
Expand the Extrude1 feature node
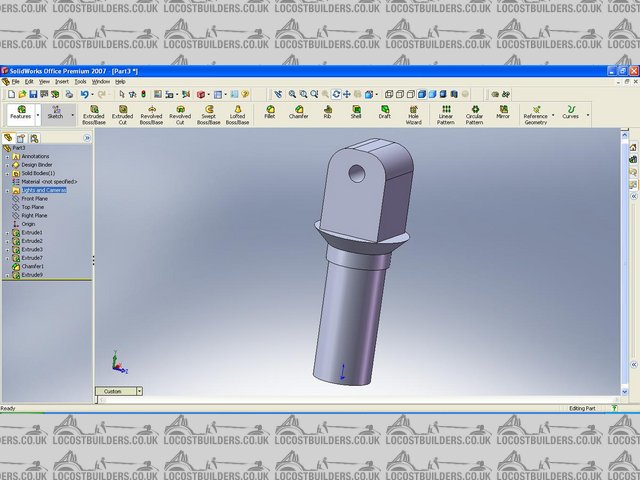coord(7,233)
